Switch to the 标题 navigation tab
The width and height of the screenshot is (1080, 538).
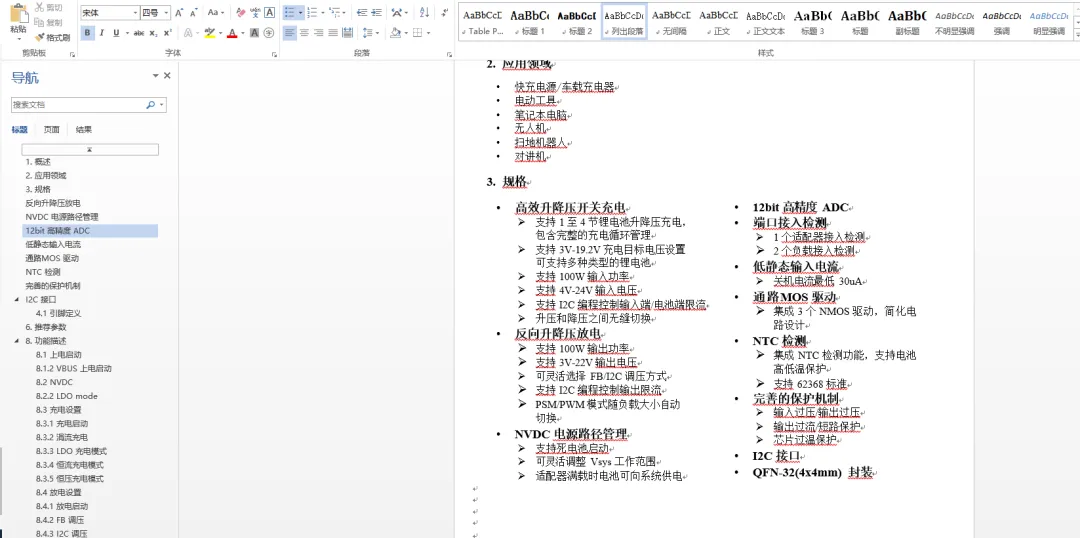[19, 130]
